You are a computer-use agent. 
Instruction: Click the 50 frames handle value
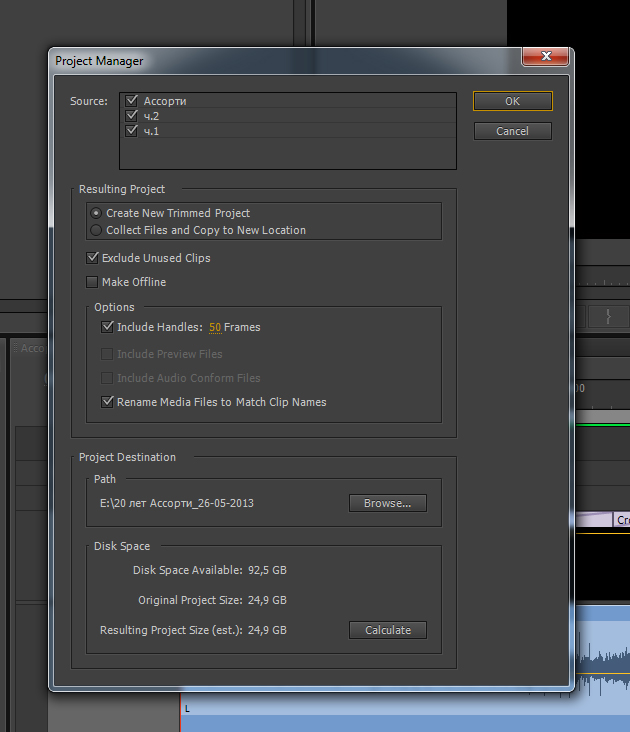pos(215,327)
